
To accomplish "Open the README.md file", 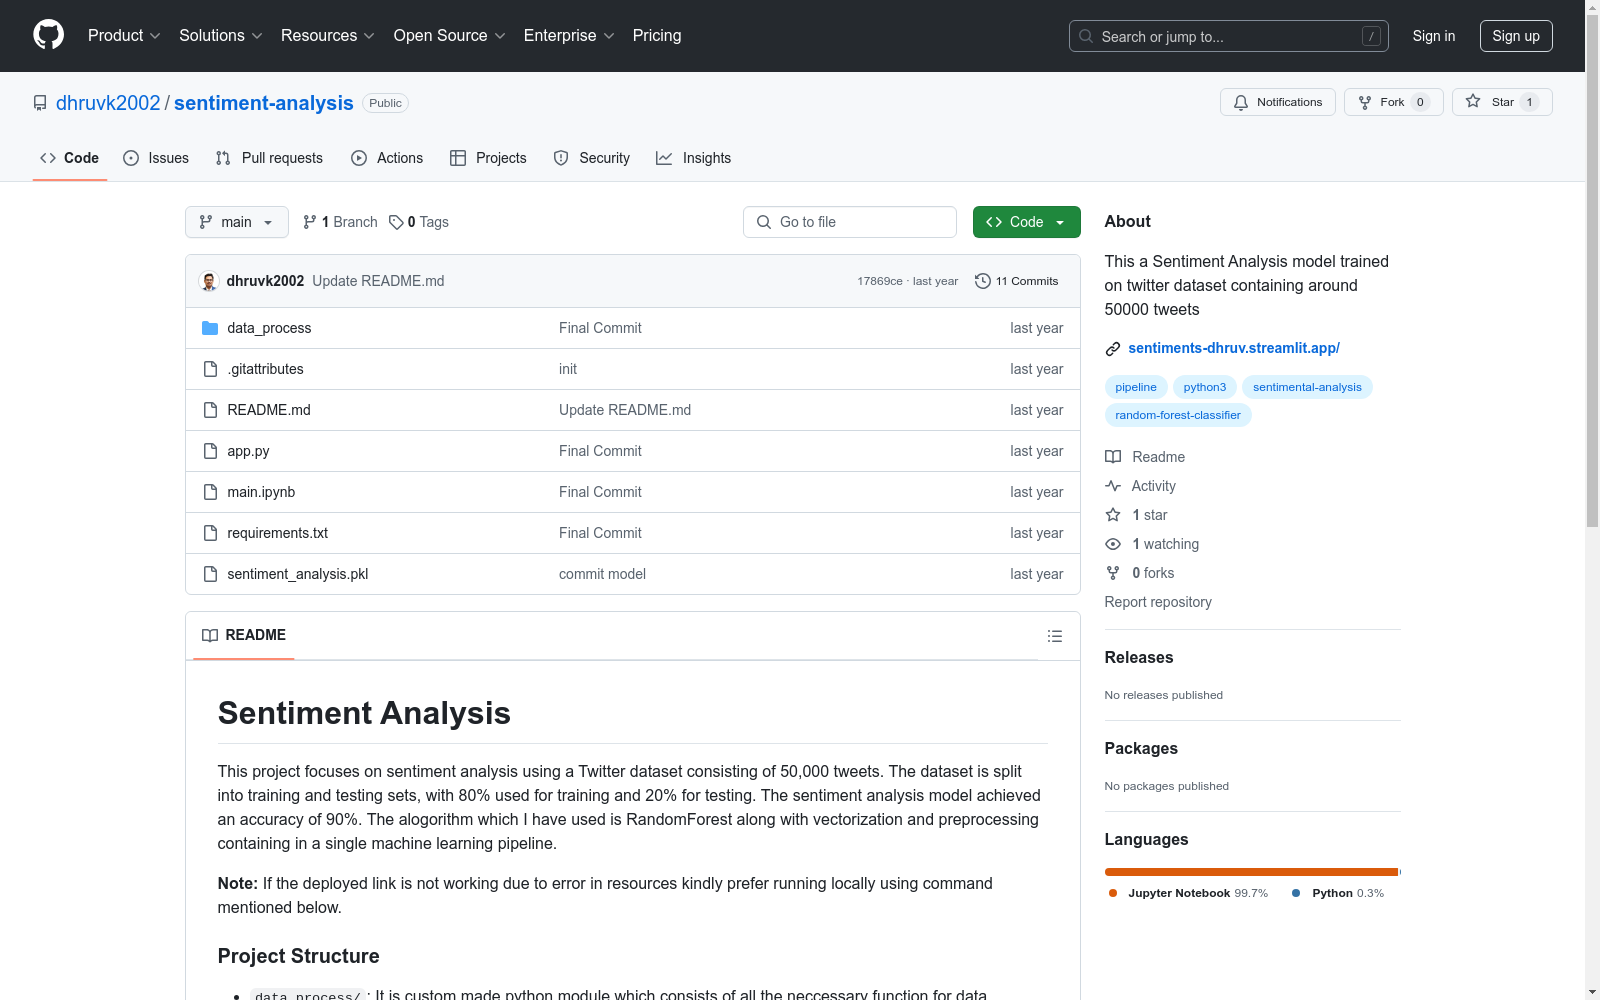I will (269, 410).
